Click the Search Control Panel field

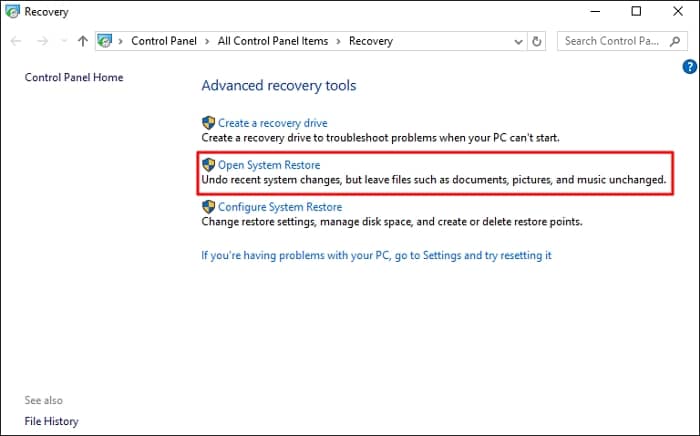pos(621,41)
